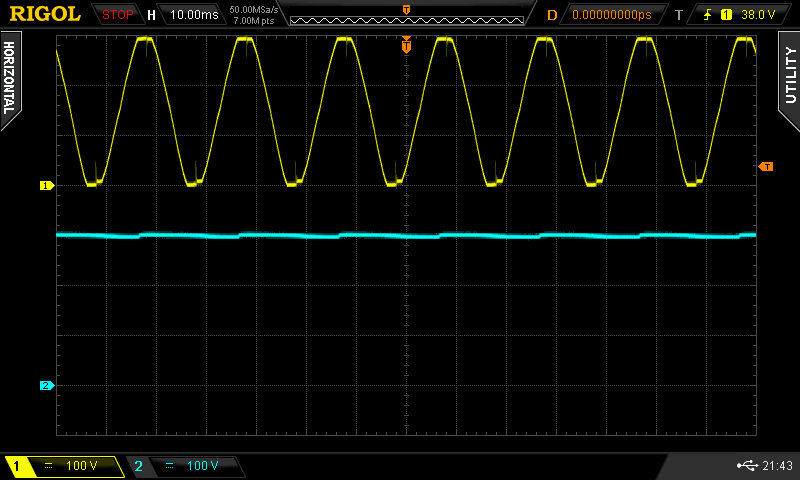Select the 38.0 V trigger level value
The image size is (800, 480).
tap(758, 15)
